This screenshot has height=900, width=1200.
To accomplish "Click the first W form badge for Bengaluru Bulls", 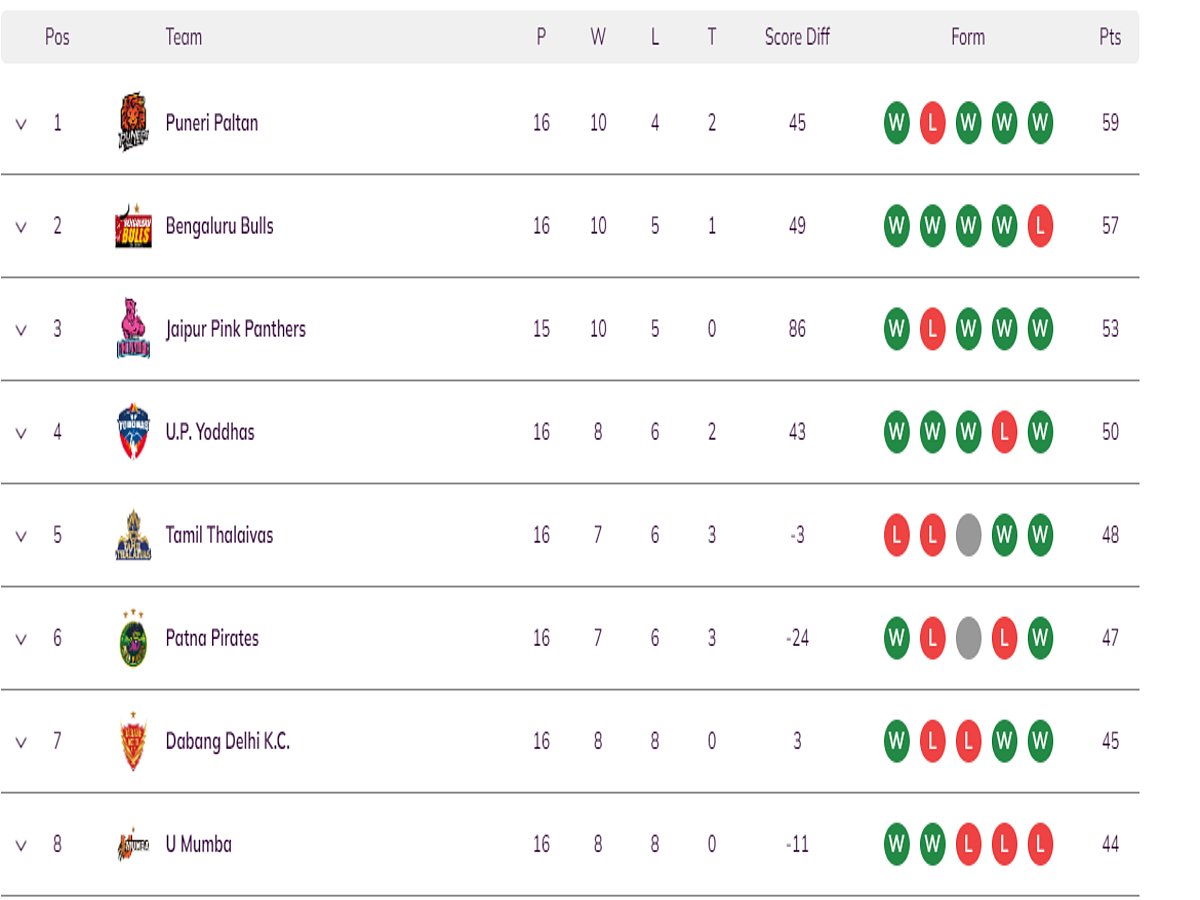I will pos(896,225).
